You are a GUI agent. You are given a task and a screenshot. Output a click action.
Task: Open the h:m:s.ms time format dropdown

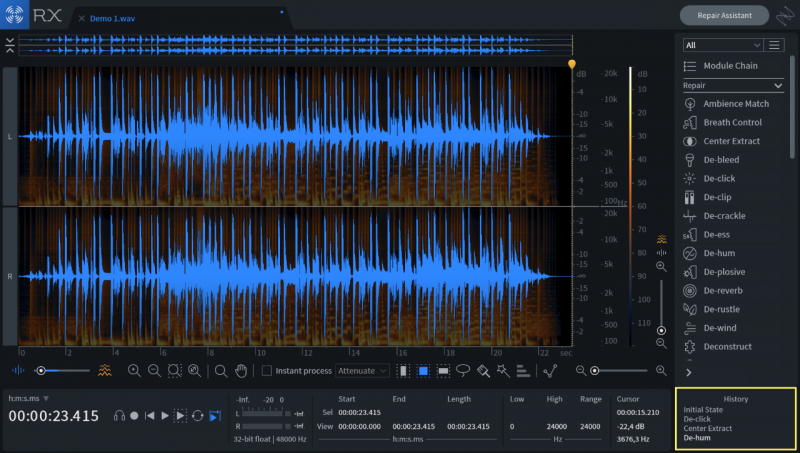tap(29, 398)
